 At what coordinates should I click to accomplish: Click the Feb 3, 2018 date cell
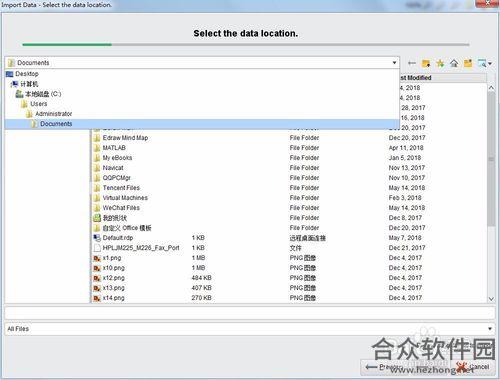(405, 198)
